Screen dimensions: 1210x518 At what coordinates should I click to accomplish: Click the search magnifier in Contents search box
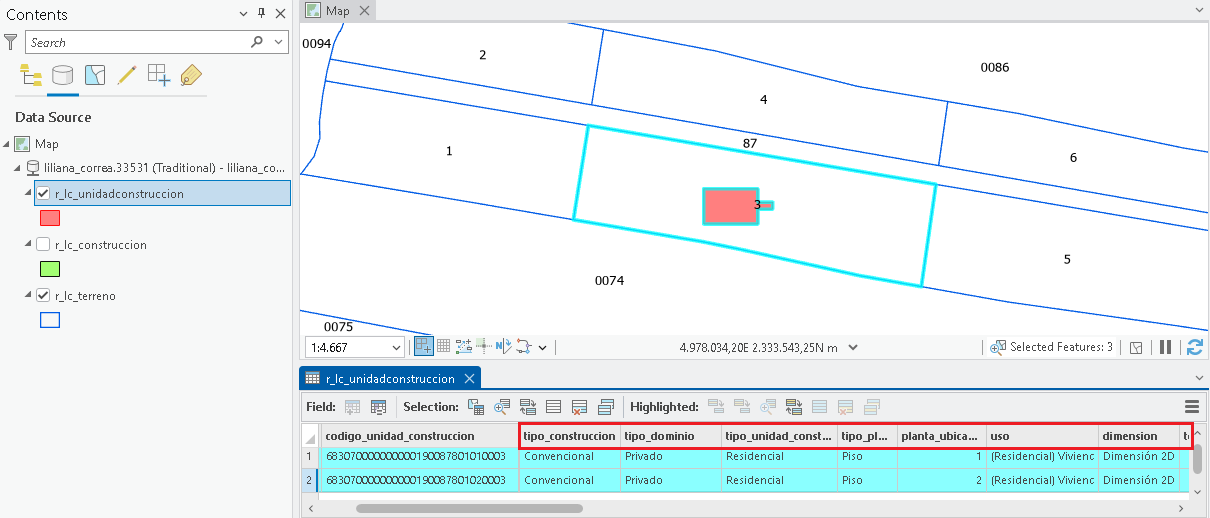pyautogui.click(x=257, y=42)
